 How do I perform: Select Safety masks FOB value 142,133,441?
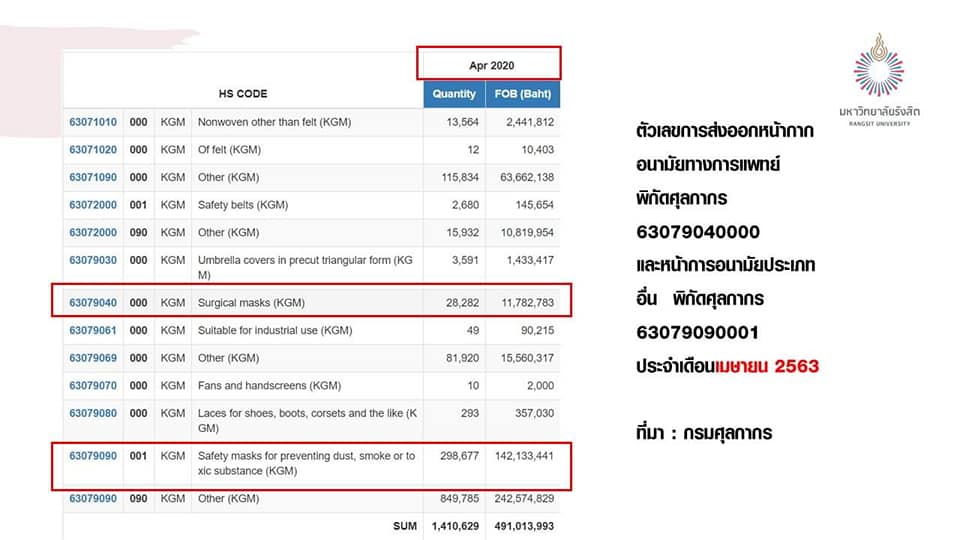(521, 456)
